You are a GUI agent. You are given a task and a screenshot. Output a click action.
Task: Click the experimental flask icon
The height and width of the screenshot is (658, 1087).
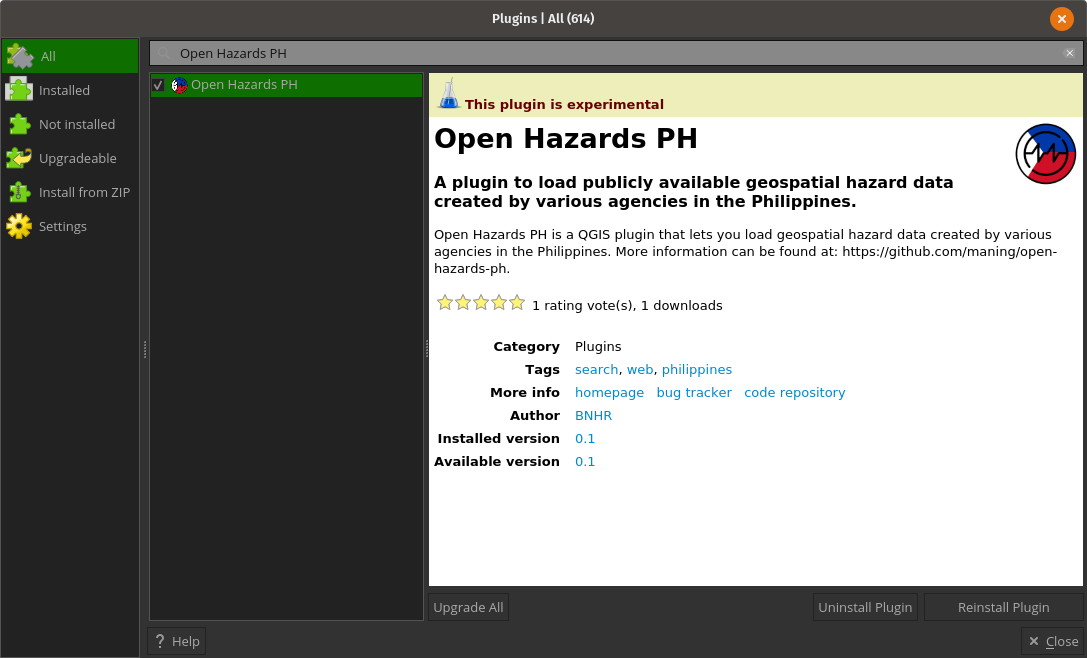pyautogui.click(x=449, y=93)
